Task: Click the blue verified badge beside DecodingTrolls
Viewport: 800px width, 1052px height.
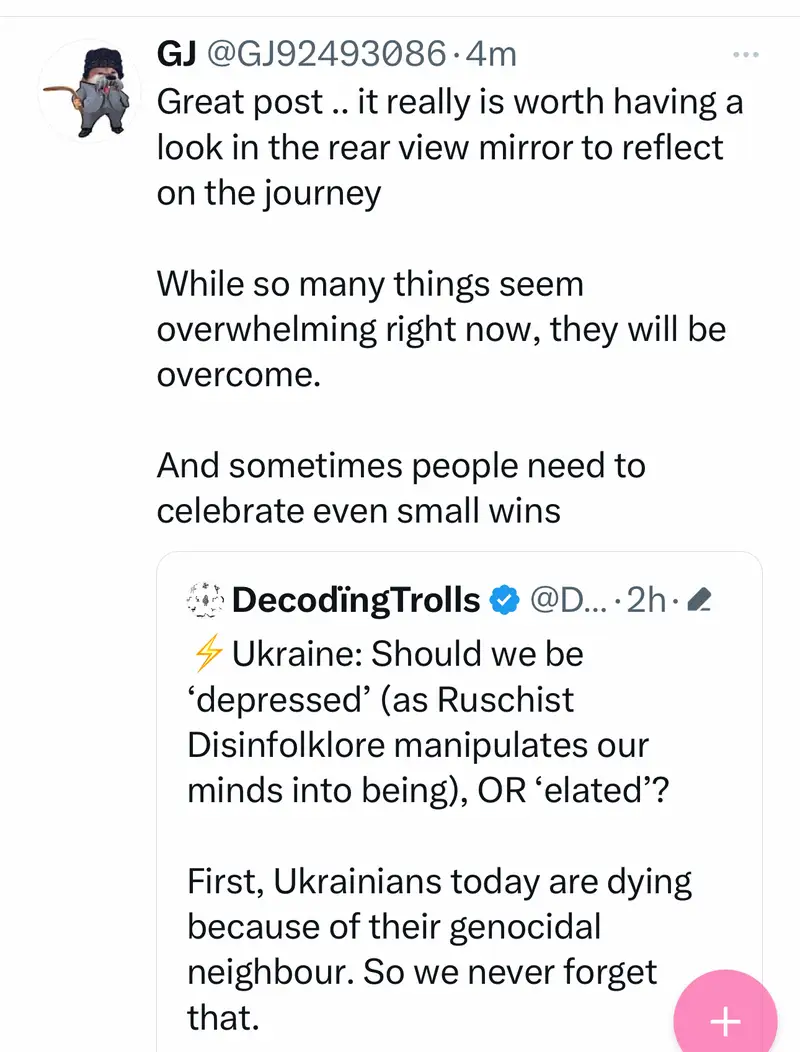Action: click(x=504, y=600)
